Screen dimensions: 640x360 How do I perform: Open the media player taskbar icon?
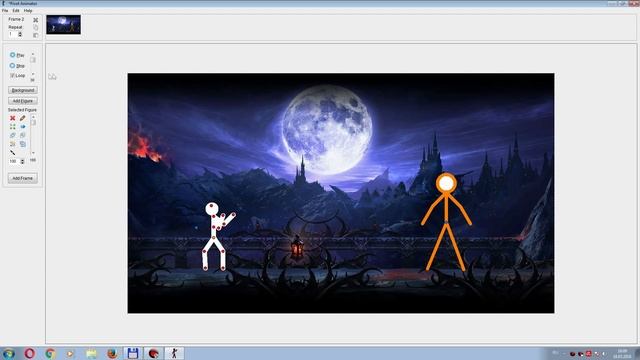pyautogui.click(x=70, y=353)
